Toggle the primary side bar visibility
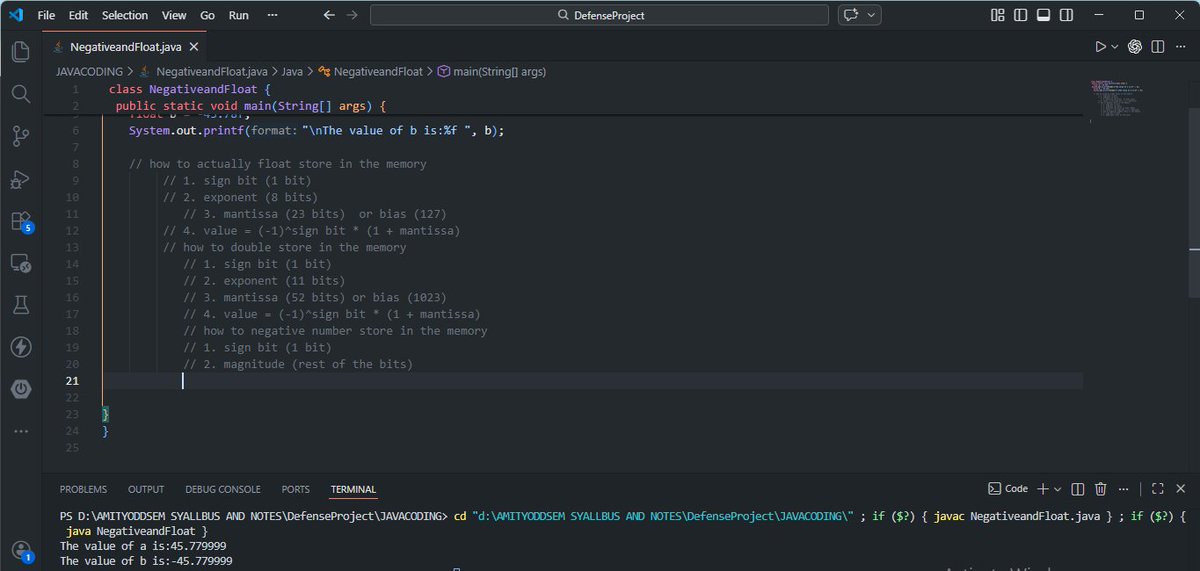 click(x=1020, y=15)
